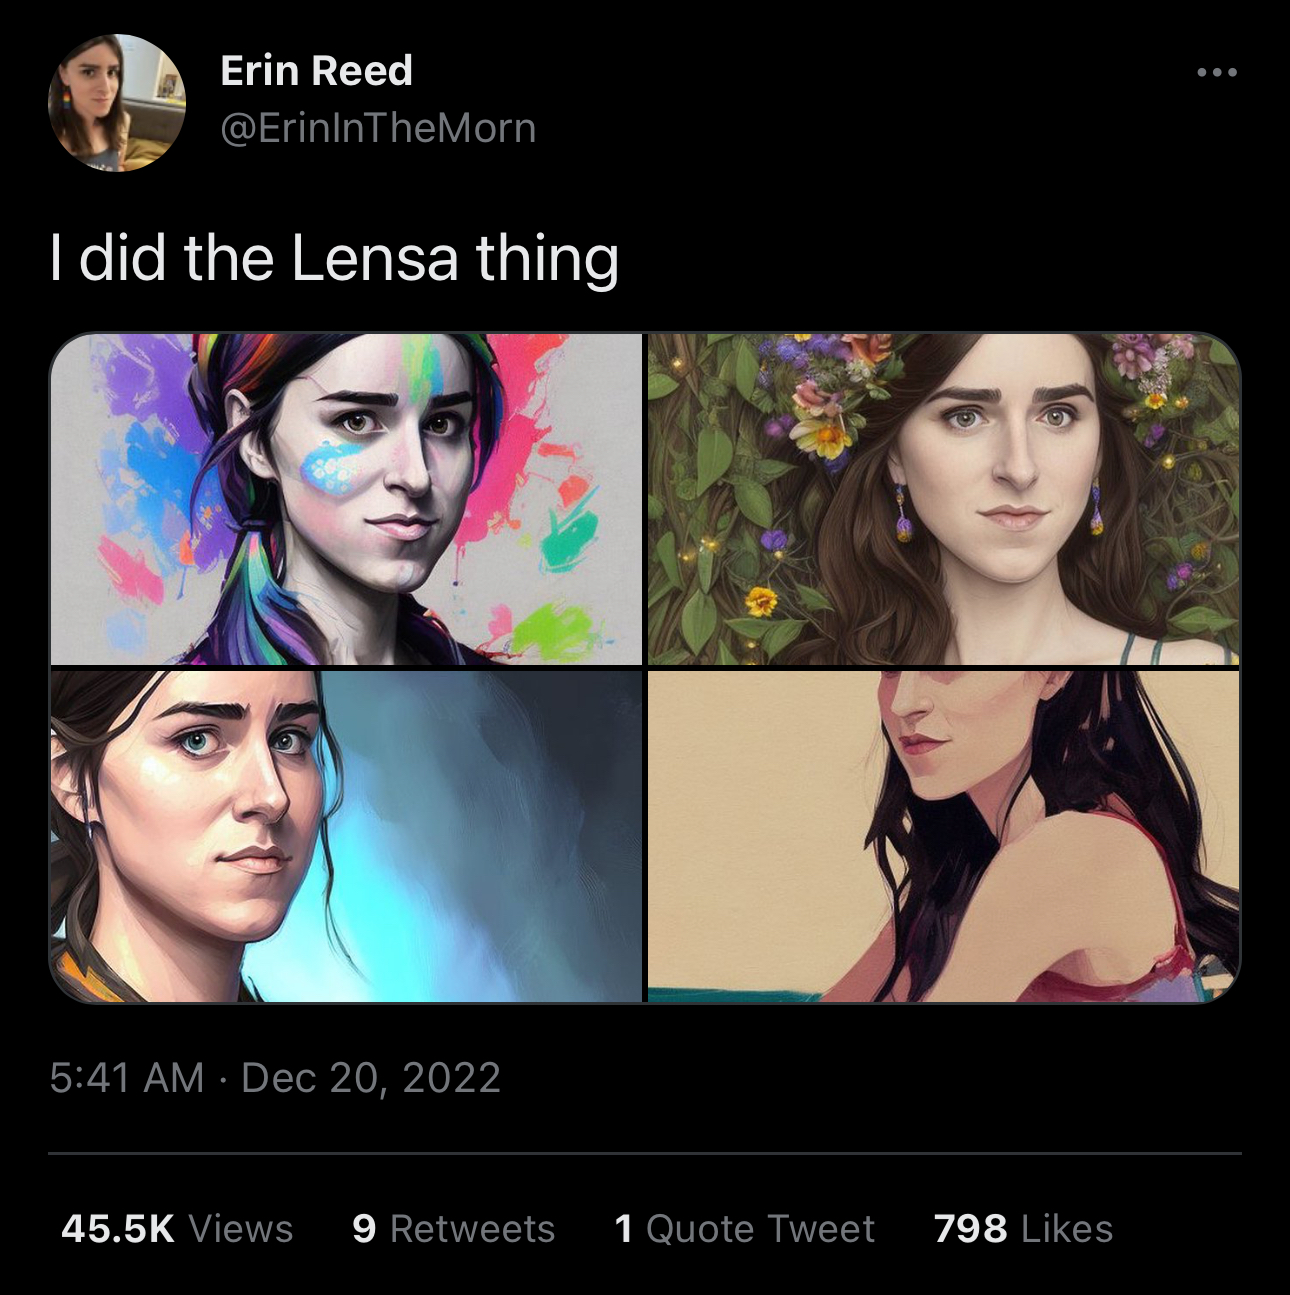Open the @ErinInTheMorn handle link
Screen dimensions: 1290x1295
tap(378, 128)
